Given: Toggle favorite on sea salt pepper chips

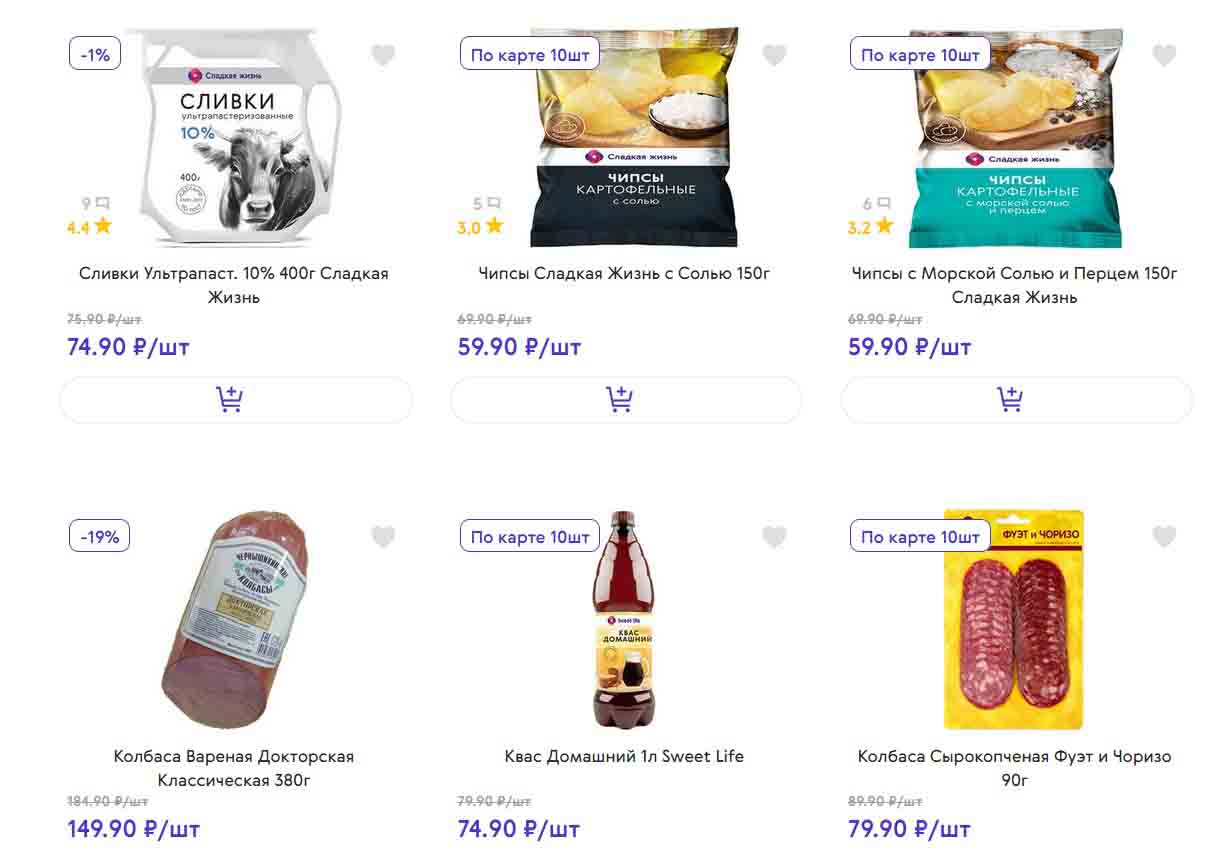Looking at the screenshot, I should click(1164, 55).
